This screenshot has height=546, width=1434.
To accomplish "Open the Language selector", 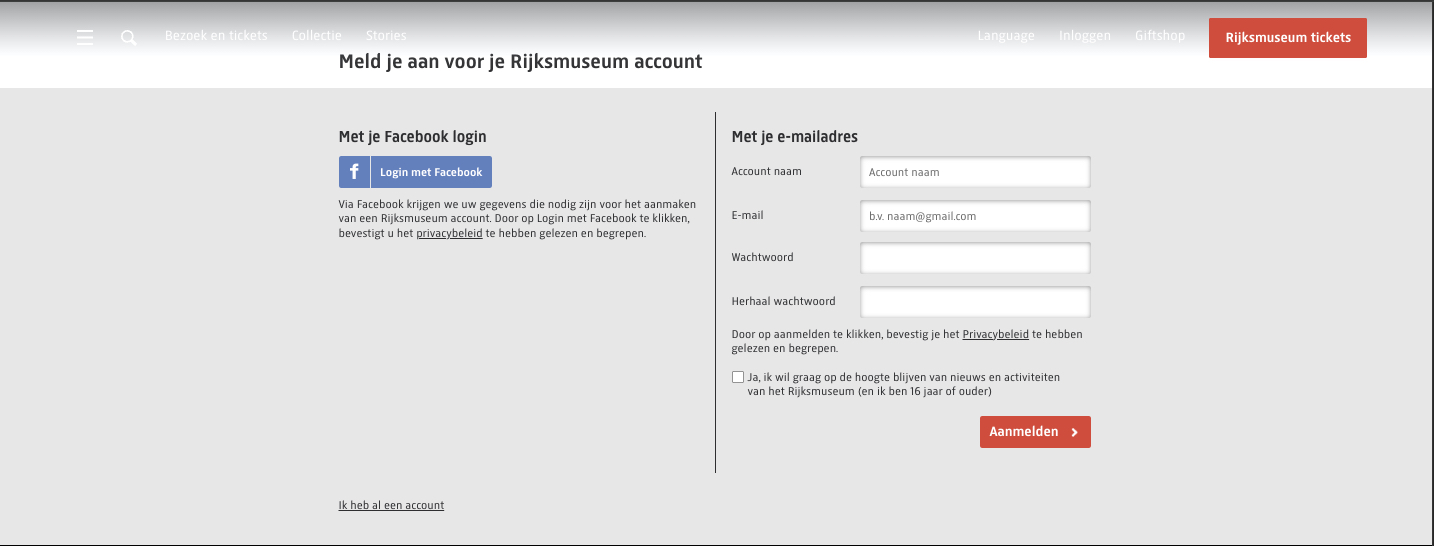I will click(1006, 36).
